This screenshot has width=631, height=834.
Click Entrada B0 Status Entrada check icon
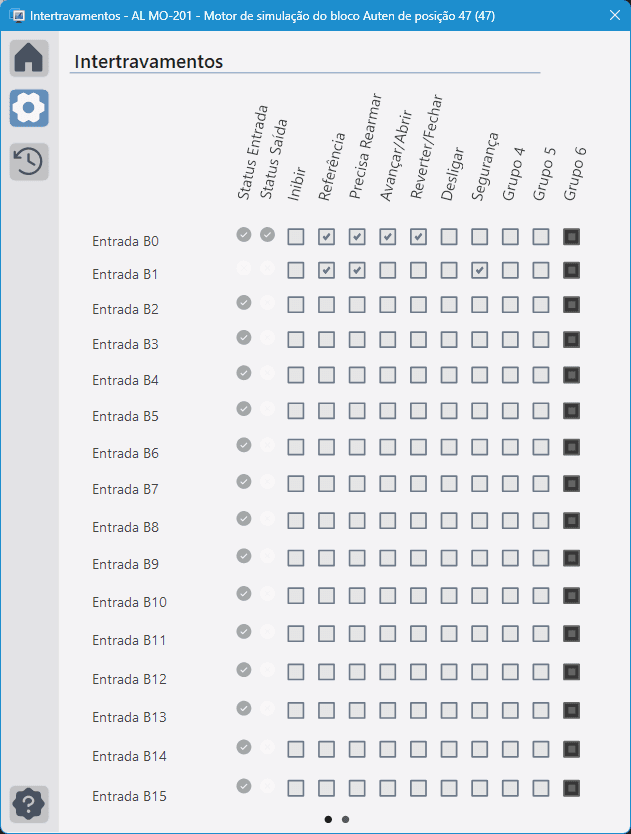coord(244,234)
